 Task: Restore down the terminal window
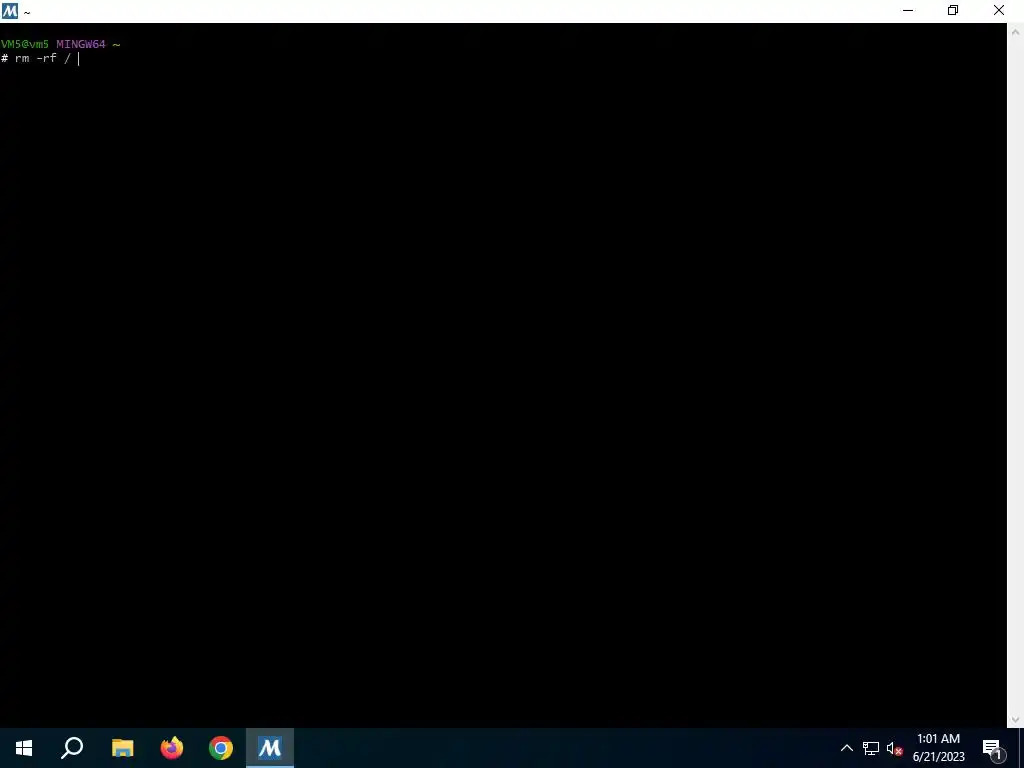953,10
